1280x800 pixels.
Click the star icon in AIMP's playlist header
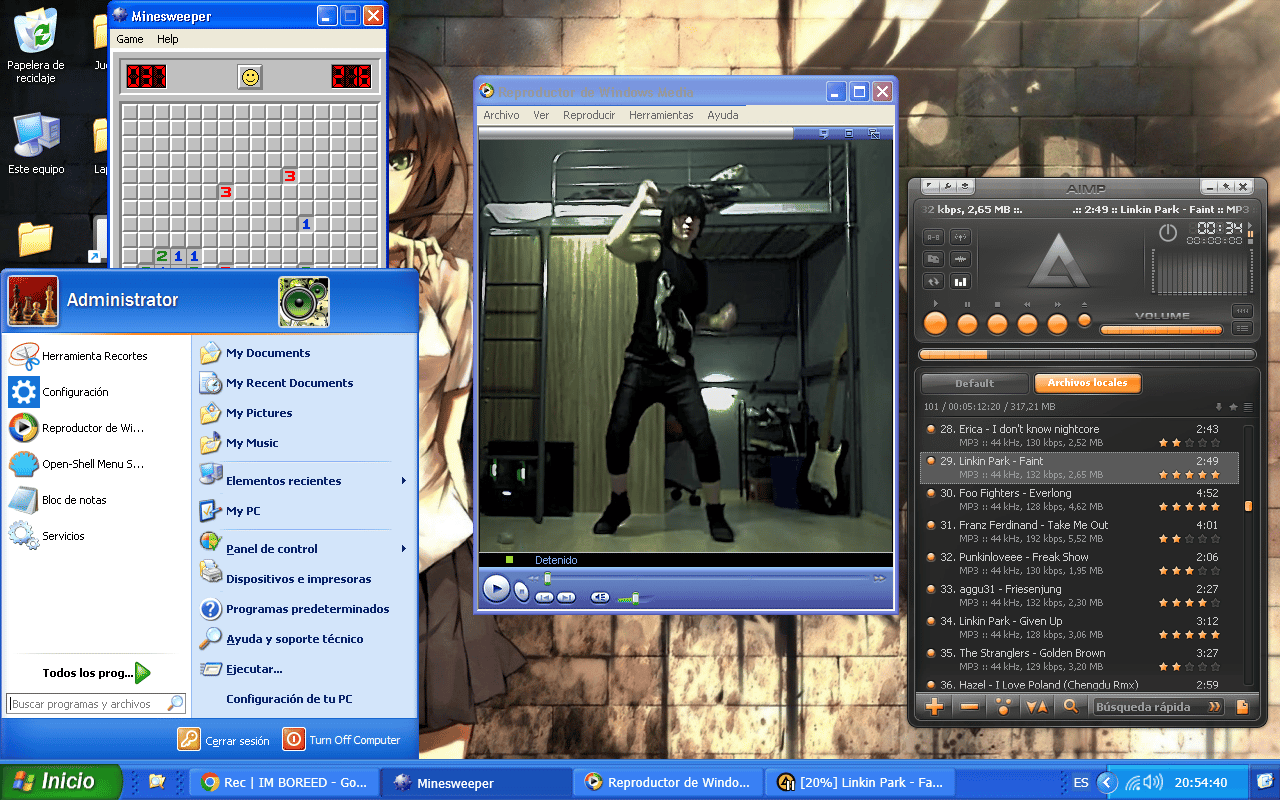click(x=1233, y=407)
